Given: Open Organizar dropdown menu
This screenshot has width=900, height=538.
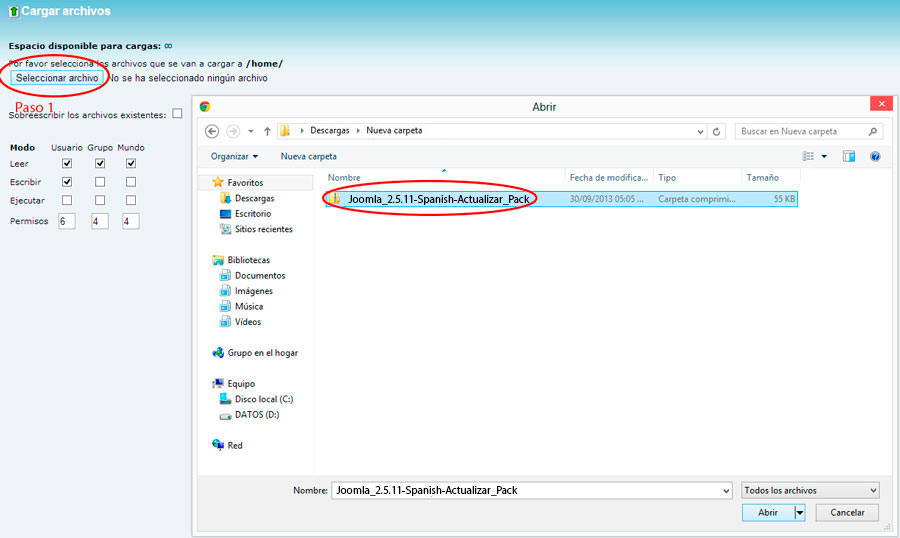Looking at the screenshot, I should [234, 157].
